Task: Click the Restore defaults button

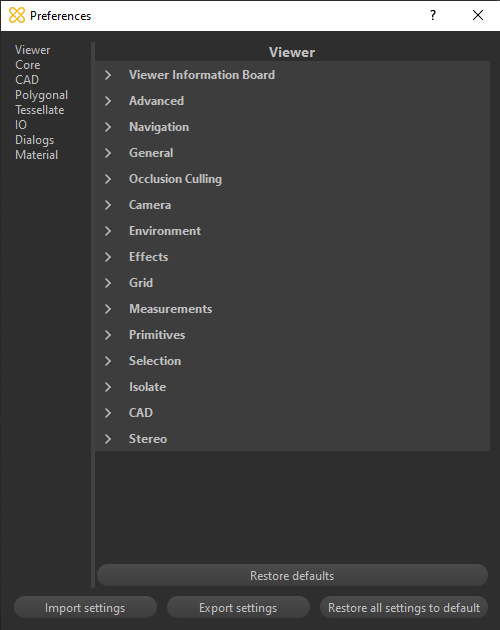Action: click(x=292, y=575)
